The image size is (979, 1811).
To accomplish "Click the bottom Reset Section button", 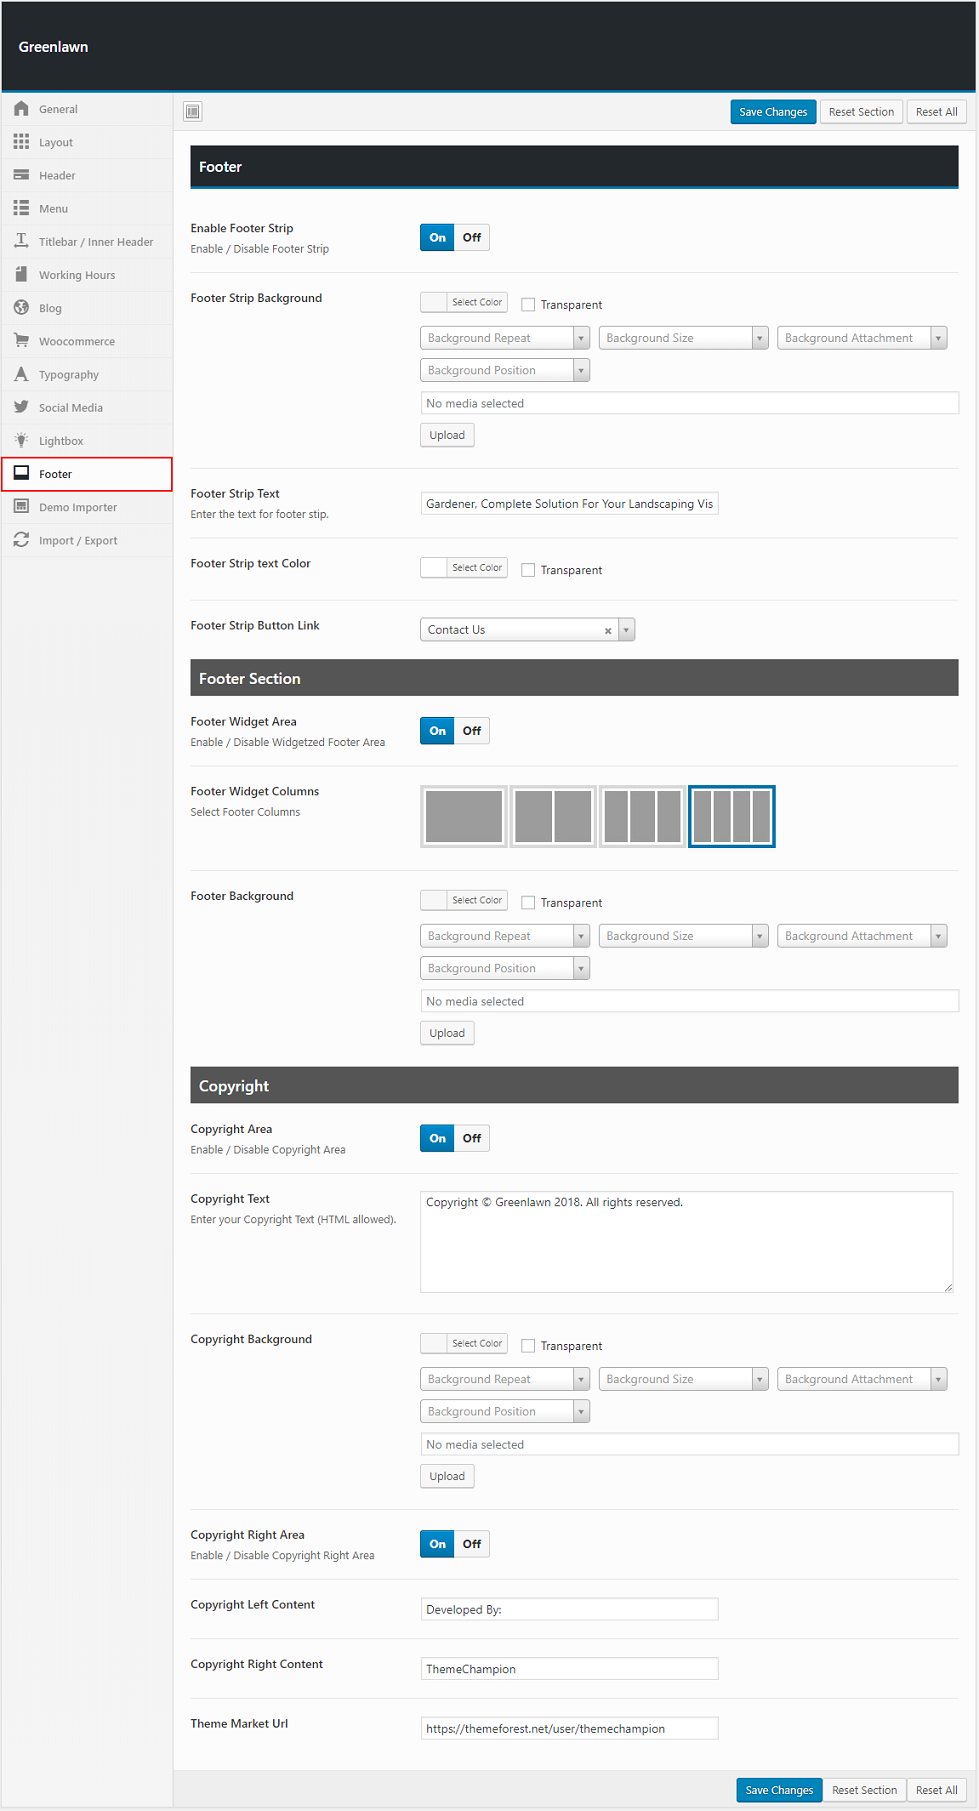I will (864, 1790).
